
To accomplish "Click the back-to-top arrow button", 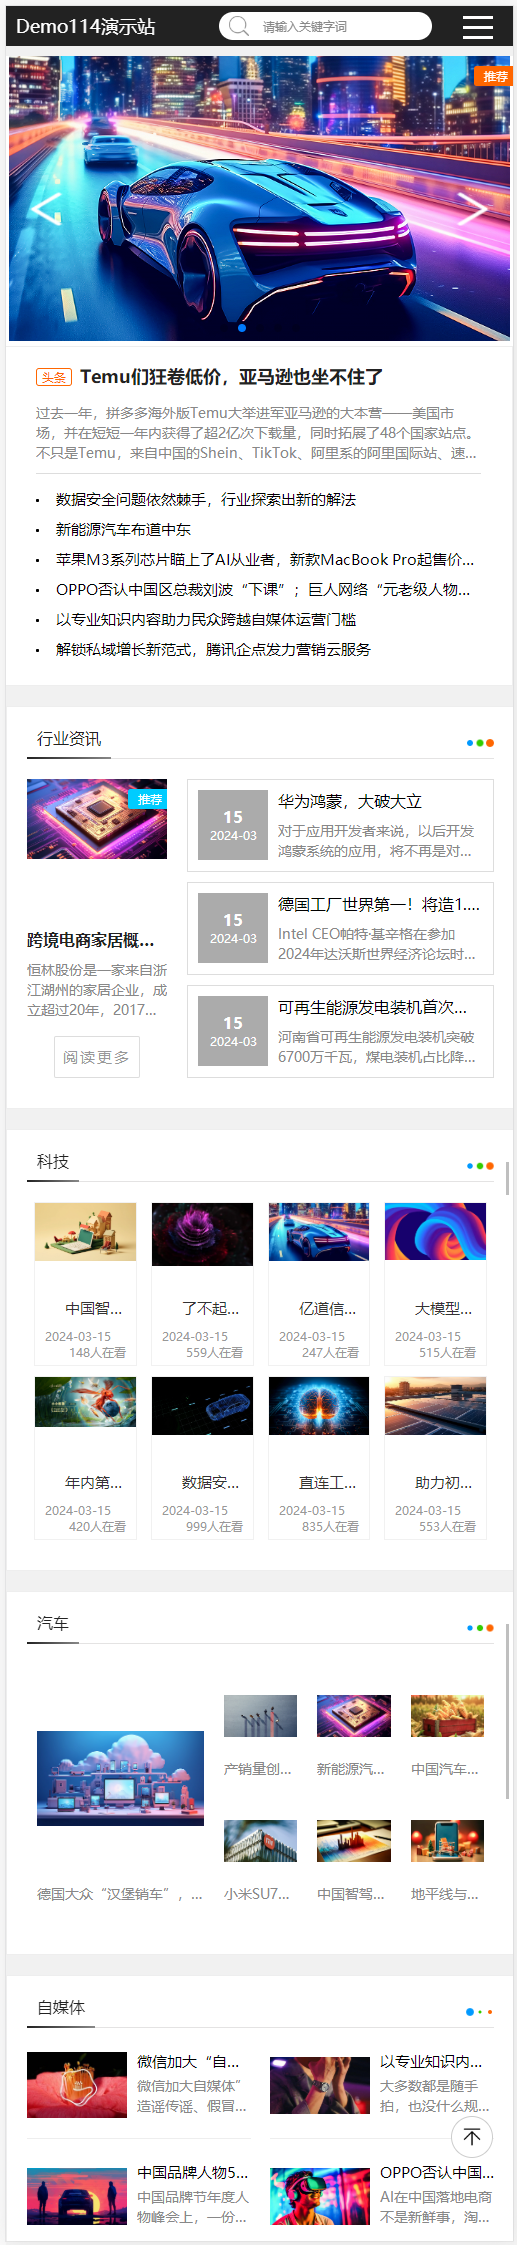I will (472, 2136).
